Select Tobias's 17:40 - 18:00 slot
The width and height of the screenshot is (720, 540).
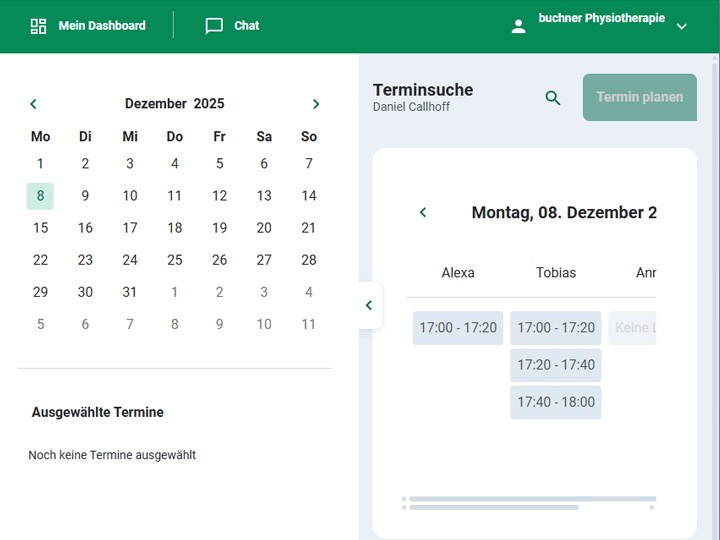[x=556, y=402]
